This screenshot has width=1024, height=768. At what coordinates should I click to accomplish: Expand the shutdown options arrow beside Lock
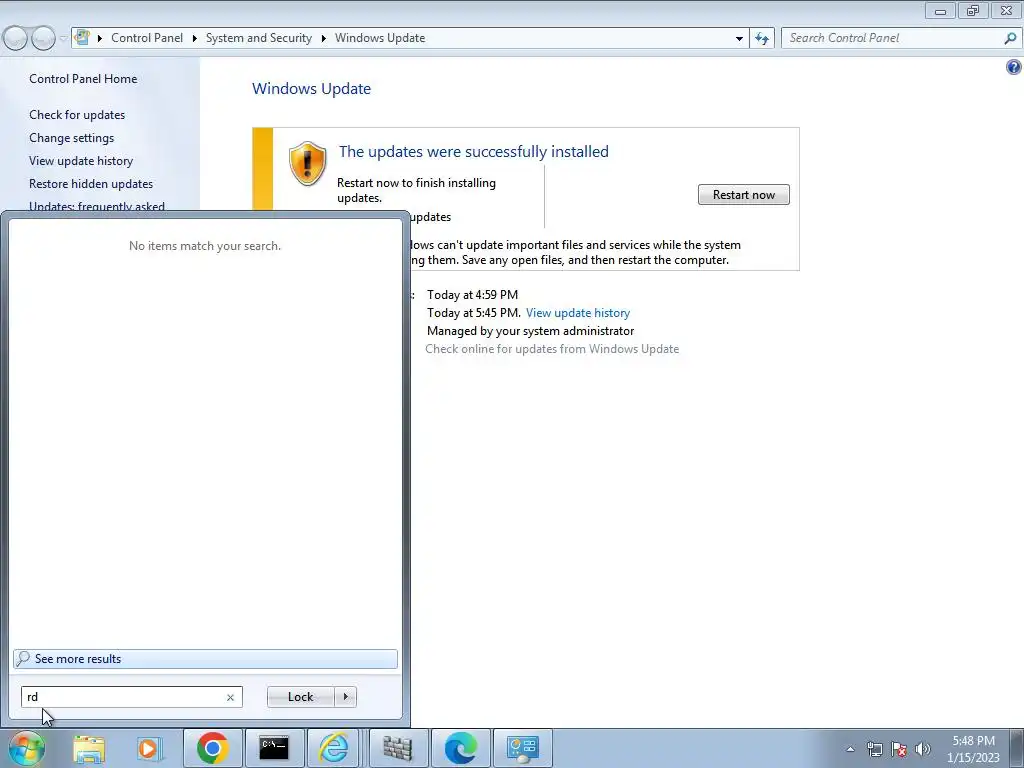pos(345,697)
